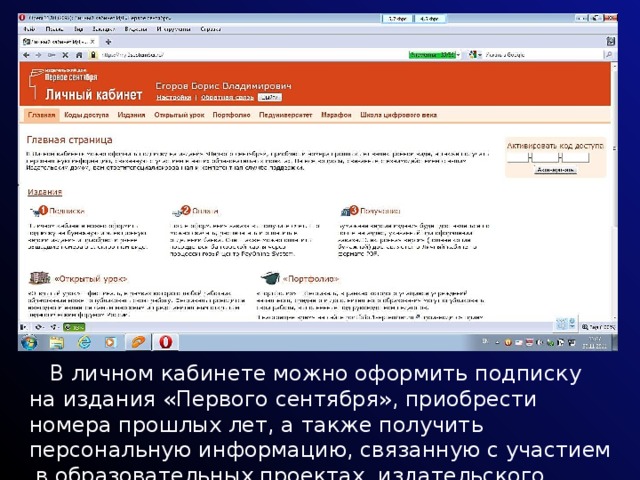Open the Получение link
Screen dimensions: 640x480
click(380, 211)
